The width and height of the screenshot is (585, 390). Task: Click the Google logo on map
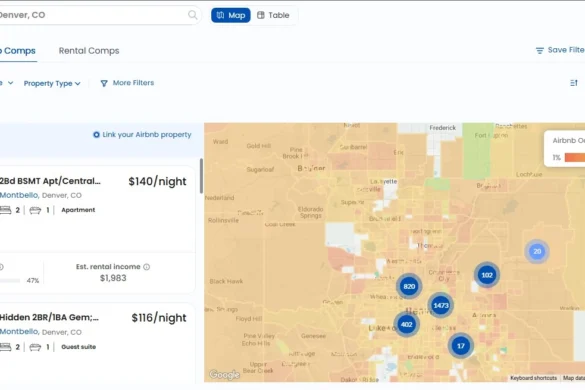click(225, 374)
